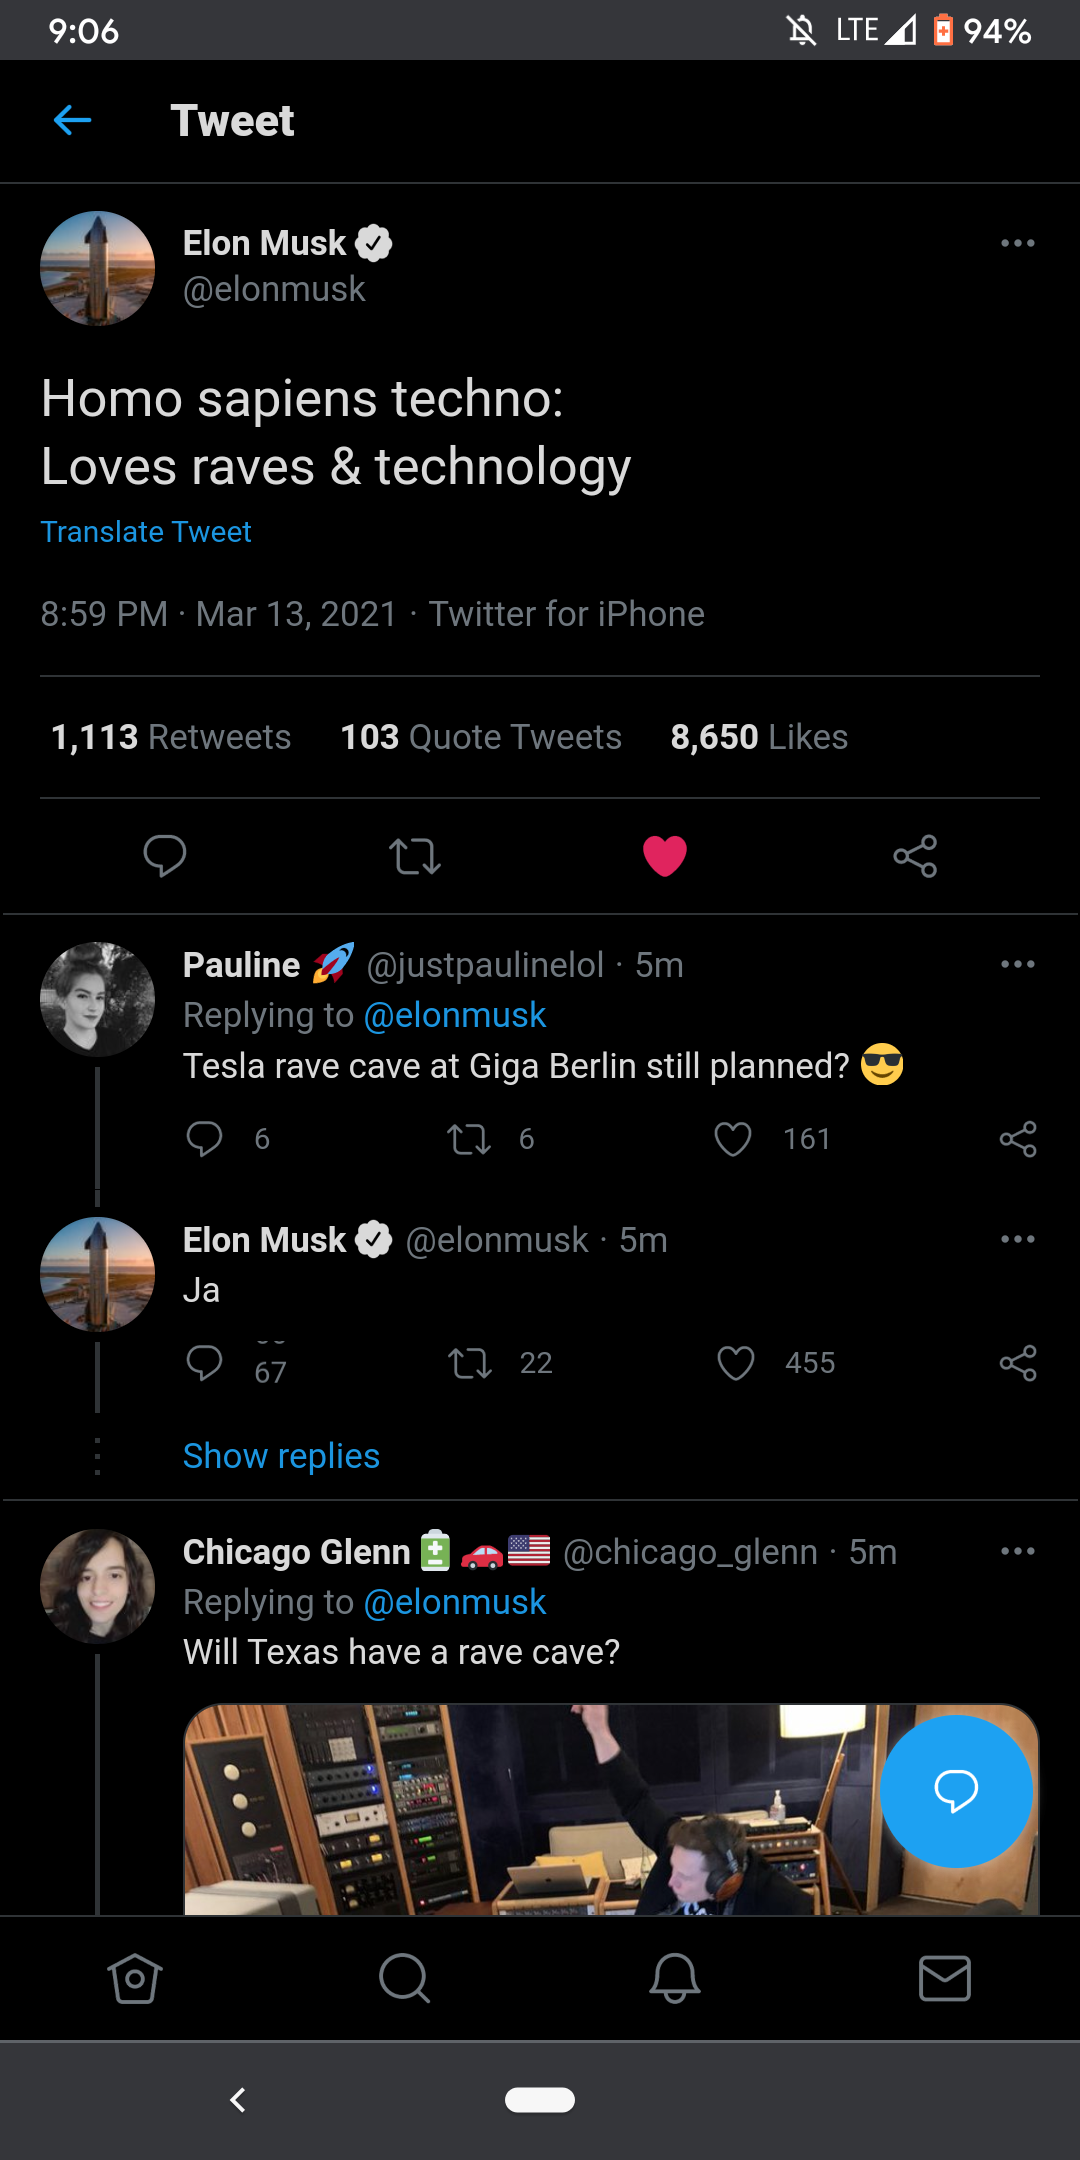Open the share menu on Pauline's reply
The width and height of the screenshot is (1080, 2160).
pos(1019,1140)
